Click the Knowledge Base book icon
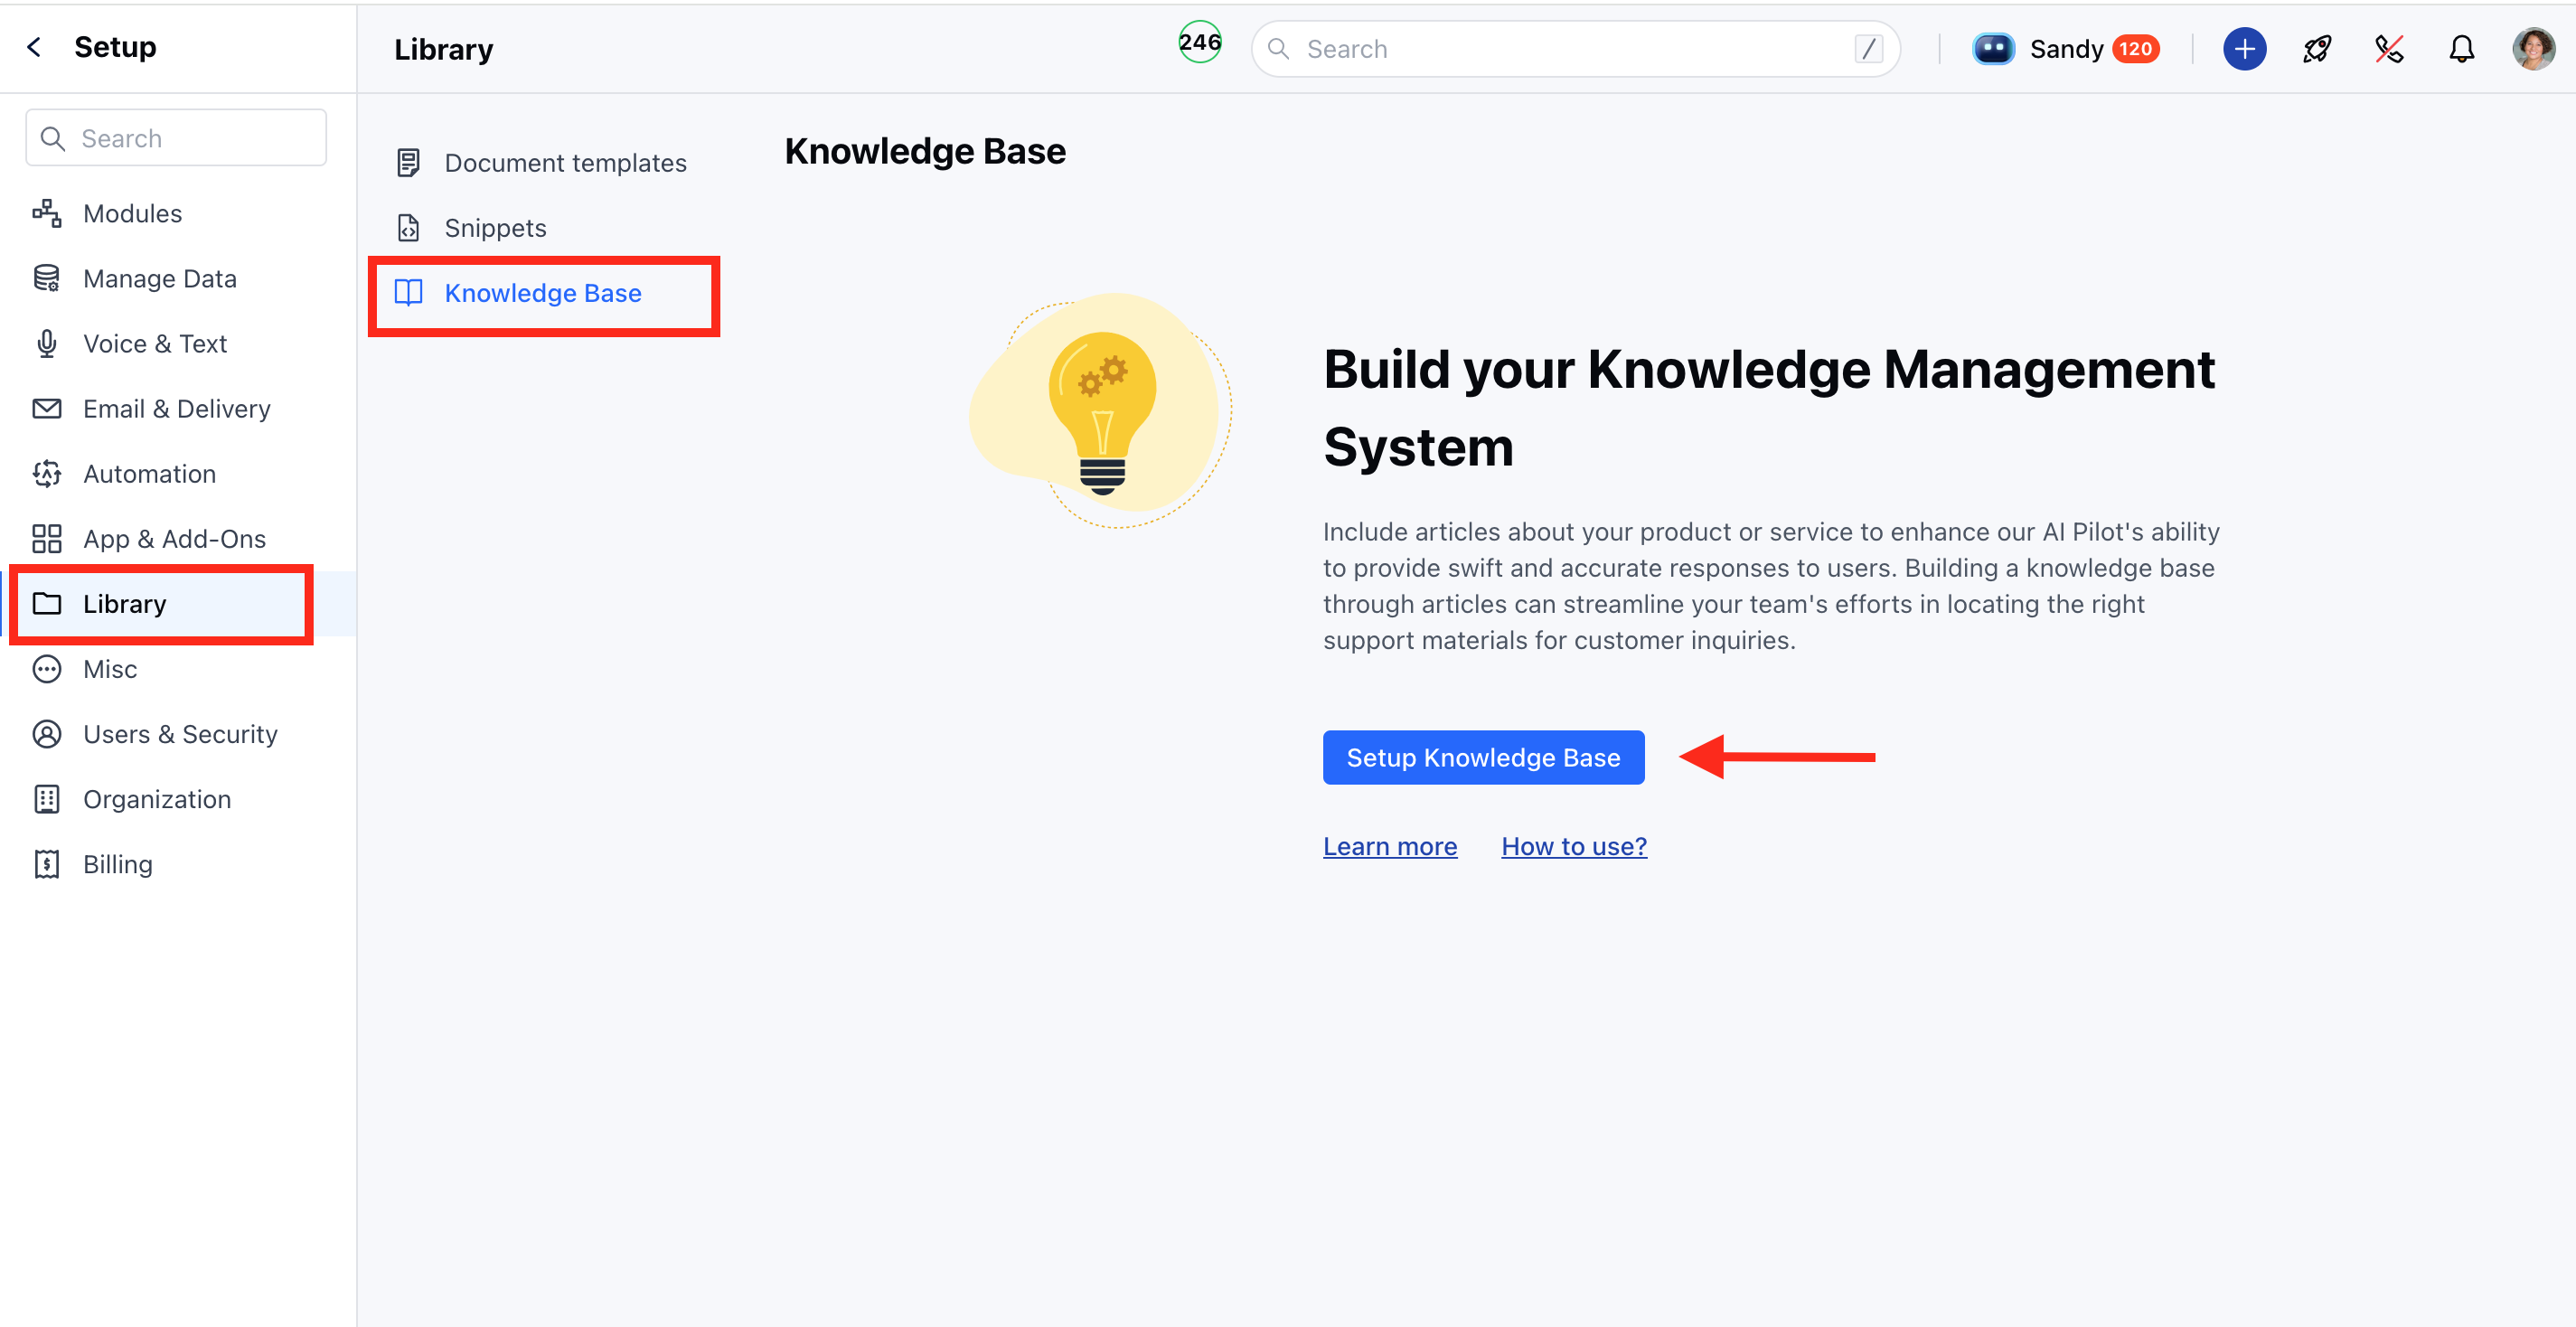Viewport: 2576px width, 1327px height. tap(408, 292)
